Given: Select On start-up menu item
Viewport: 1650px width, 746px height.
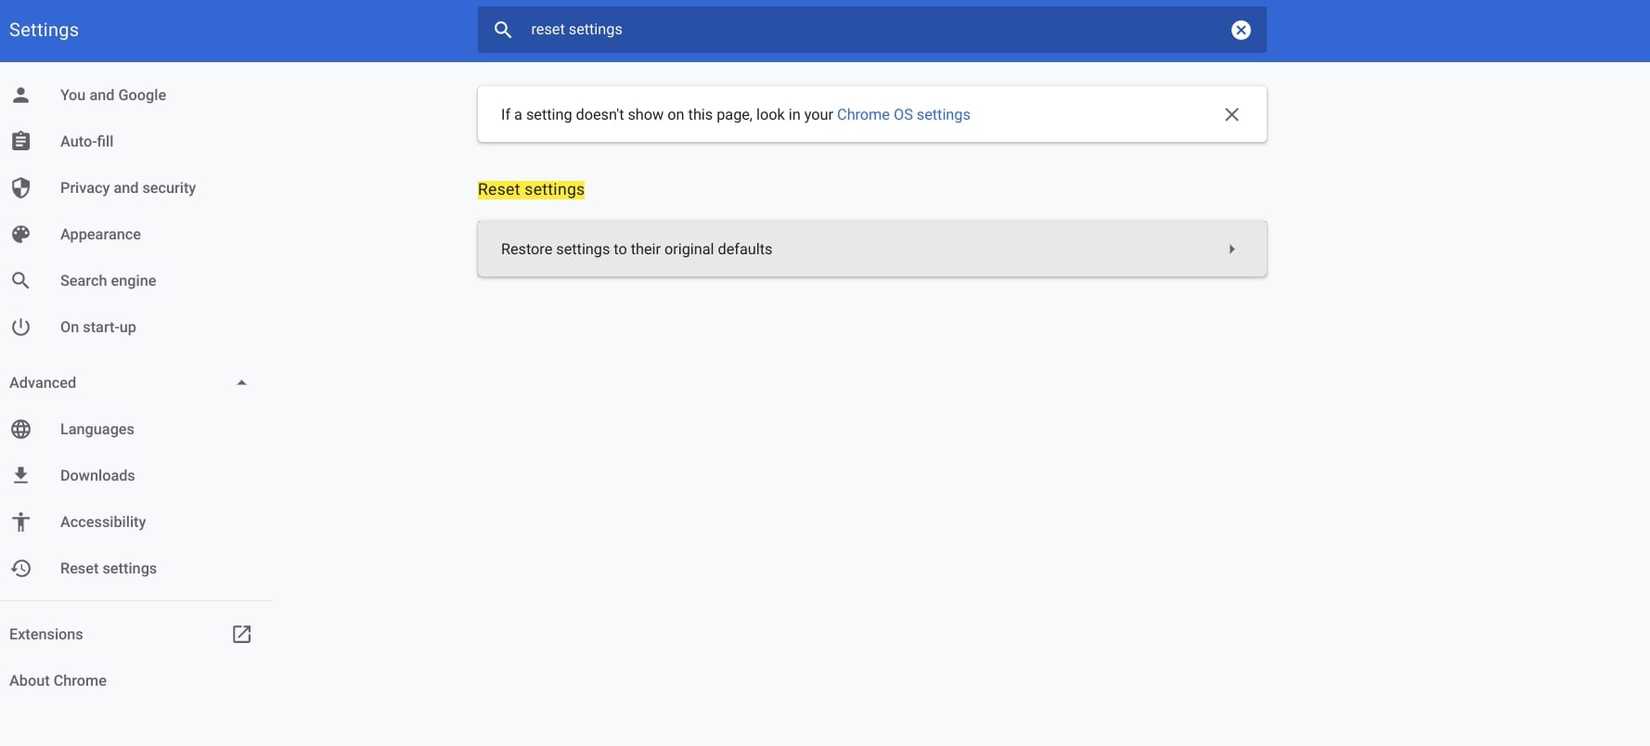Looking at the screenshot, I should pos(98,327).
